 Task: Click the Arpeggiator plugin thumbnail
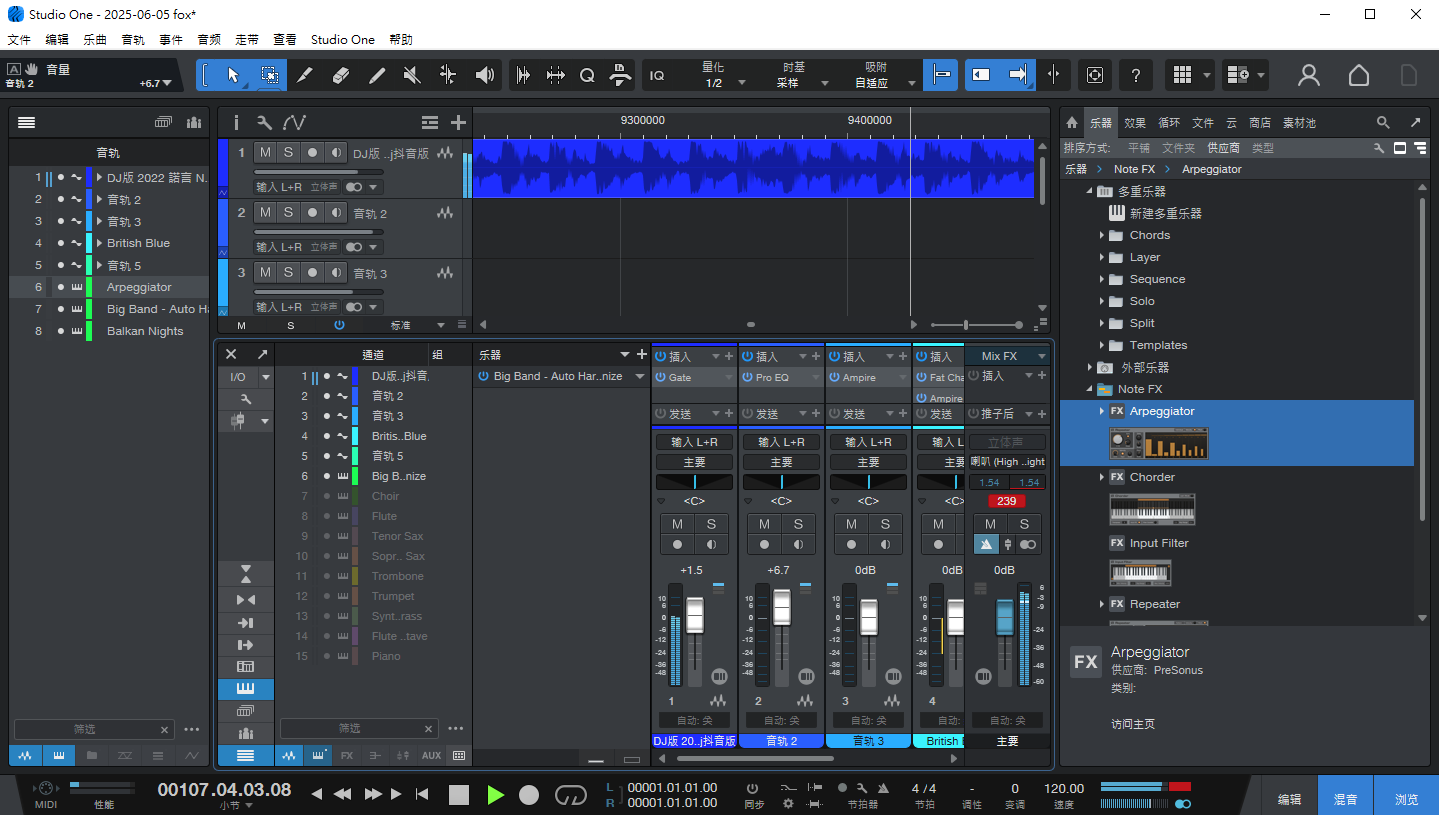point(1159,444)
